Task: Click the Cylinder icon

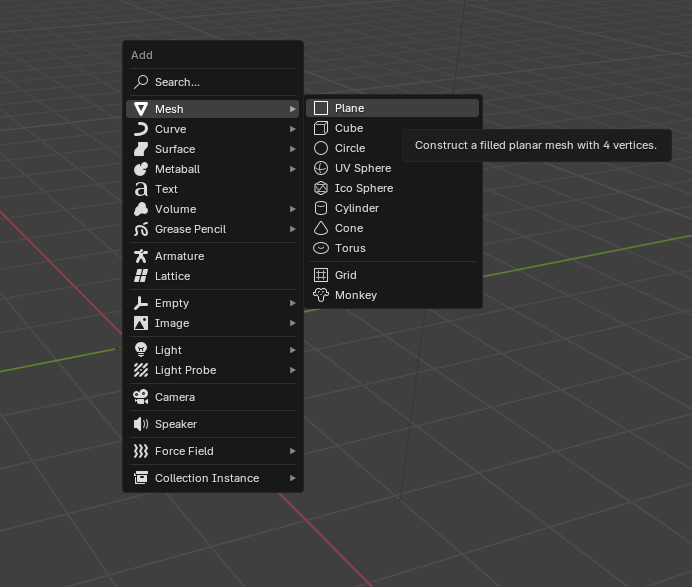Action: pyautogui.click(x=321, y=208)
